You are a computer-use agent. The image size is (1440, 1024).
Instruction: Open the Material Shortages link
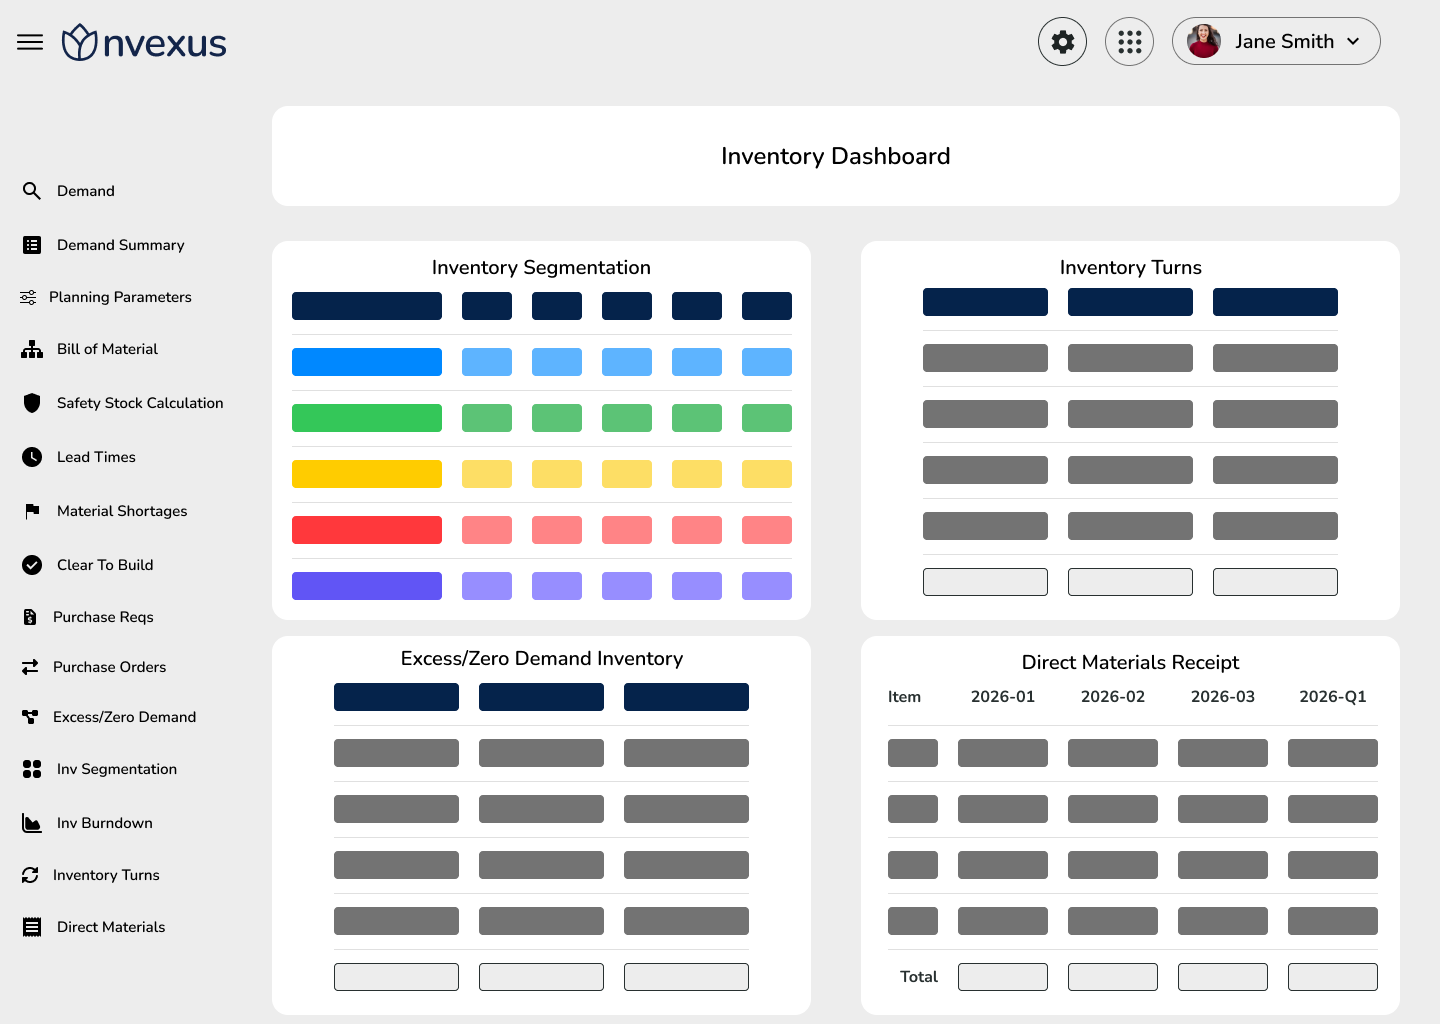click(x=122, y=511)
